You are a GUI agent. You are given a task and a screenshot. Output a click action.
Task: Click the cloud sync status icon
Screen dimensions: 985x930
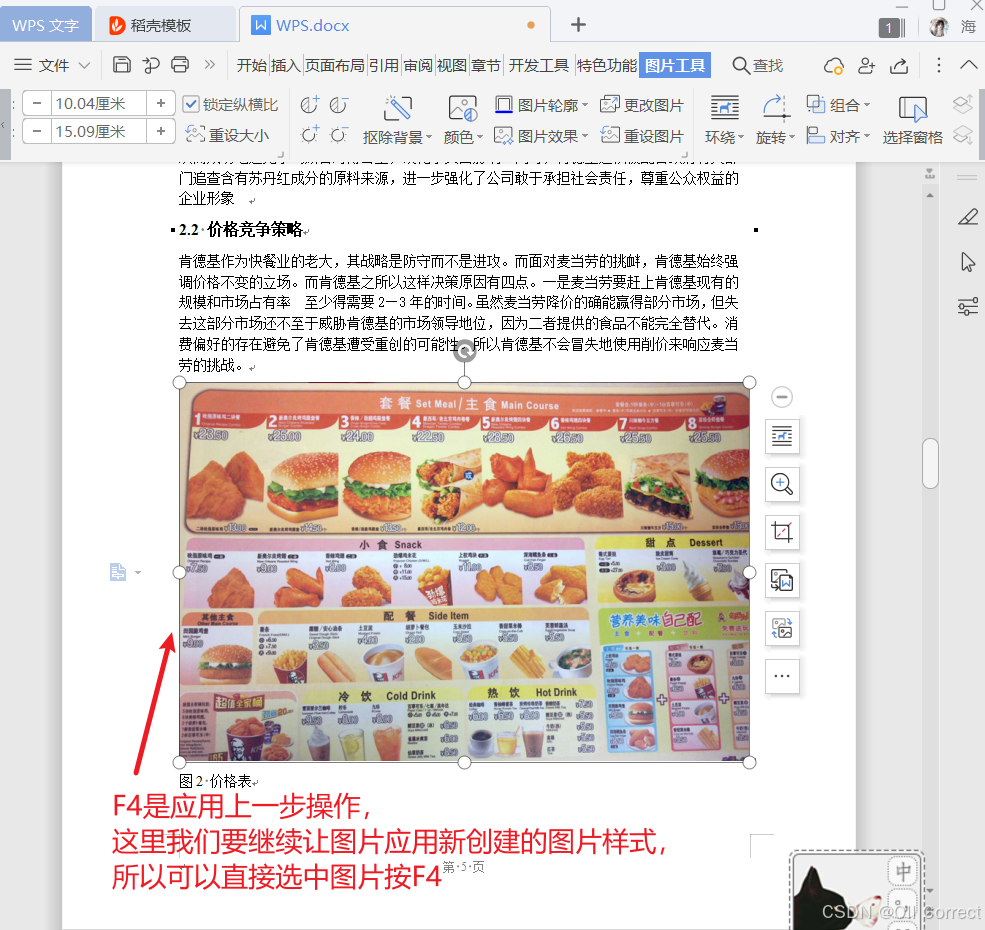point(834,65)
